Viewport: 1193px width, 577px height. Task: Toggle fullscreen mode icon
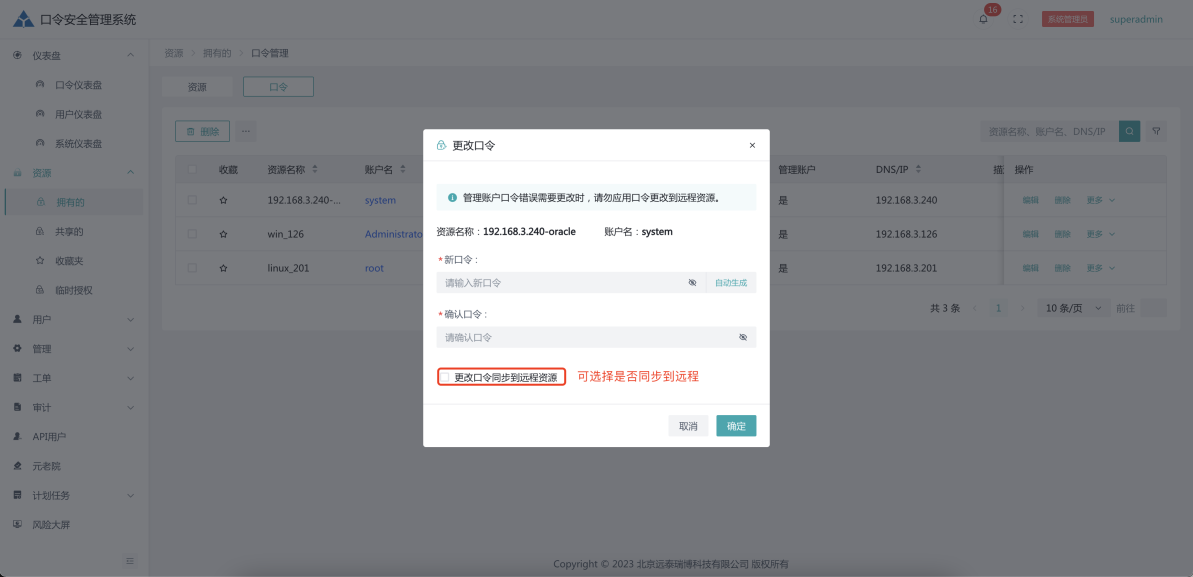[x=1018, y=19]
